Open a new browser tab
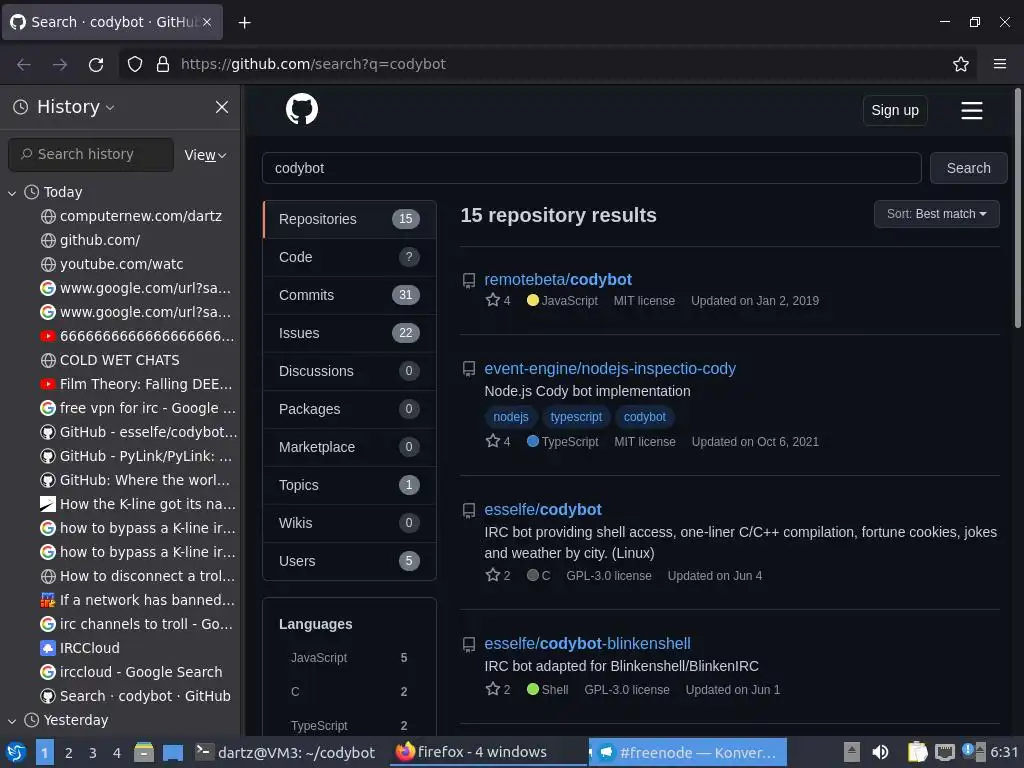 (244, 22)
